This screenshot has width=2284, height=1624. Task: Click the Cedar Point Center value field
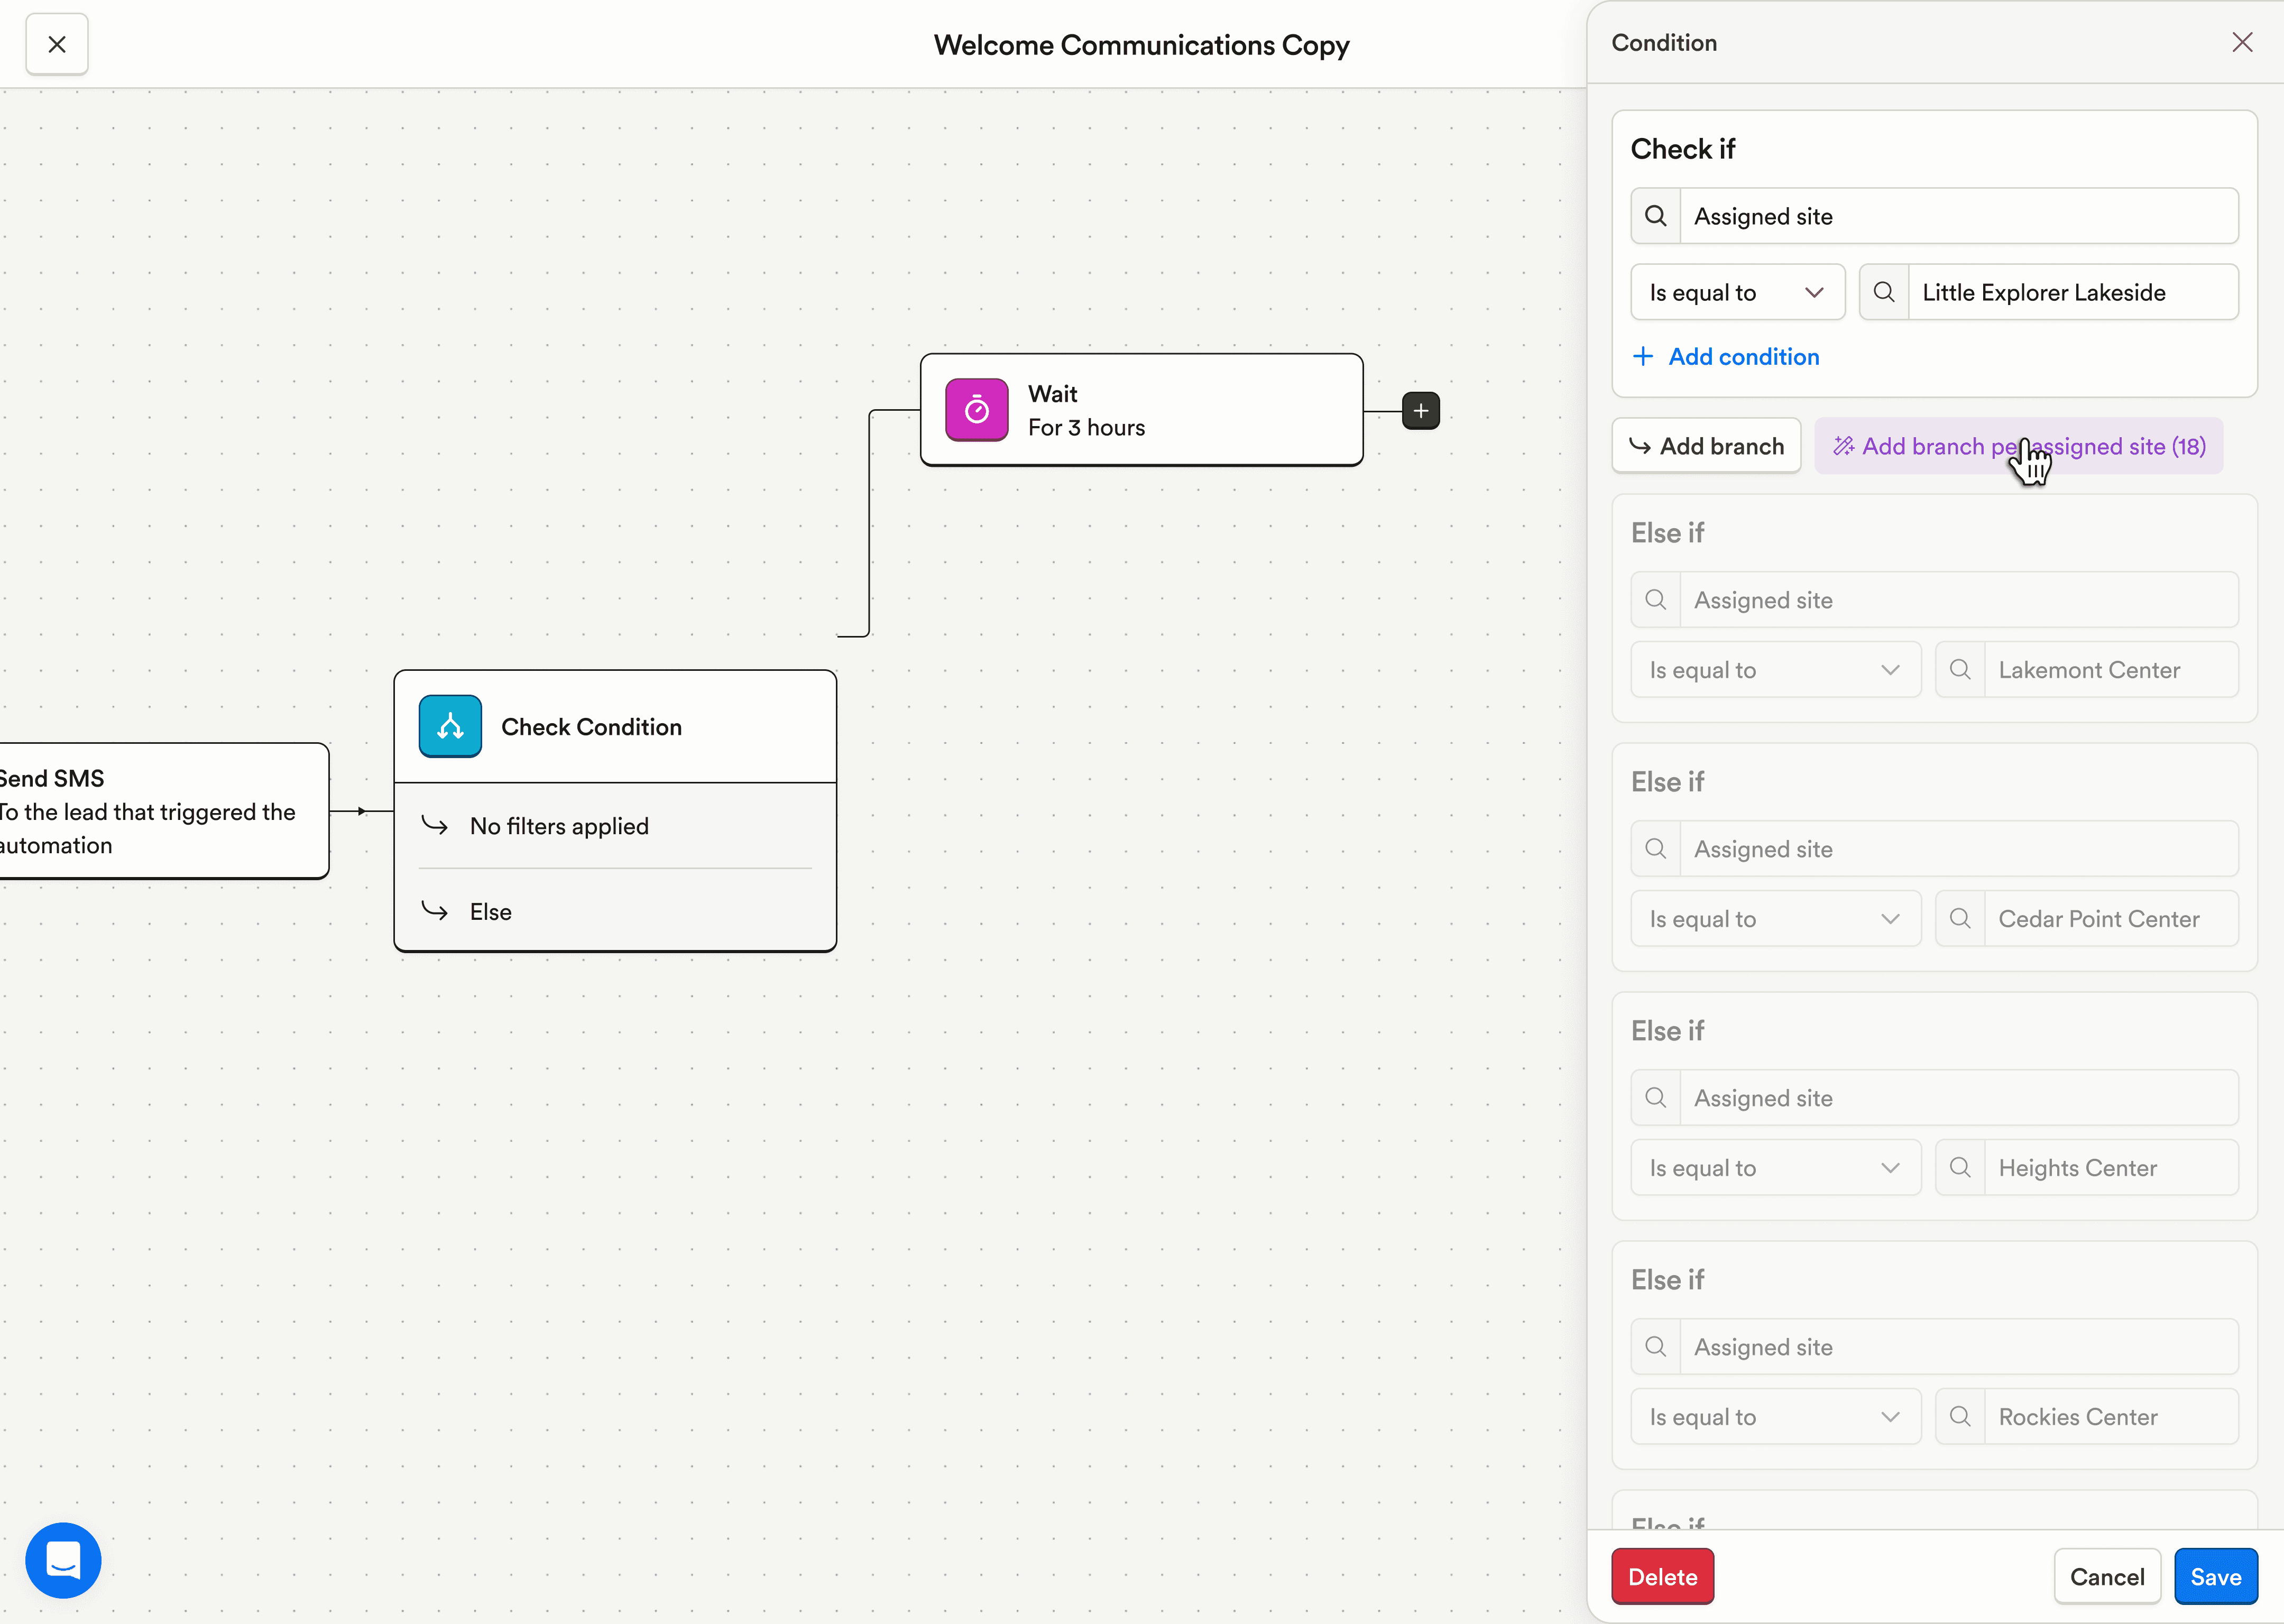click(x=2087, y=919)
